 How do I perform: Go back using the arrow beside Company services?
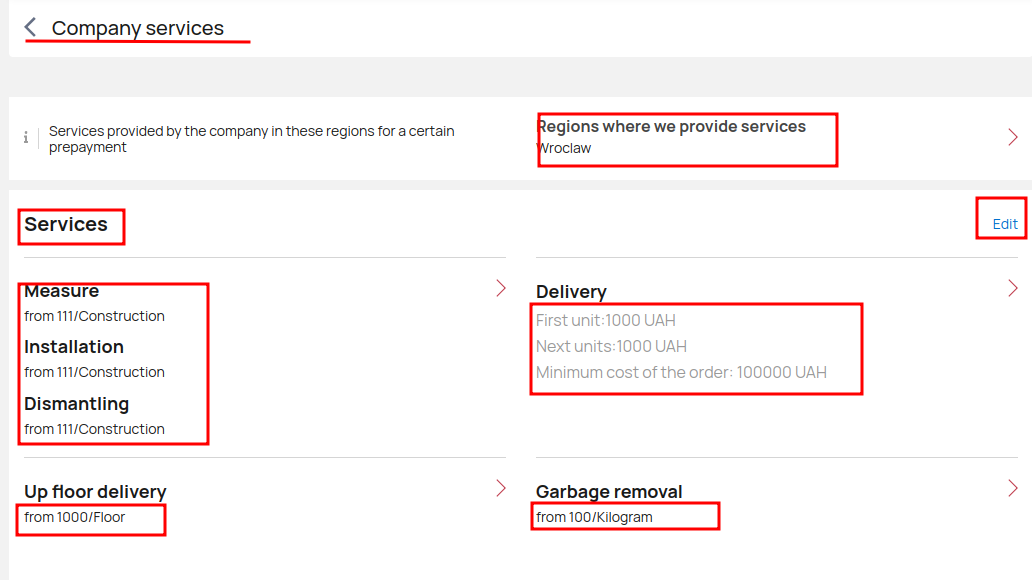pos(30,27)
